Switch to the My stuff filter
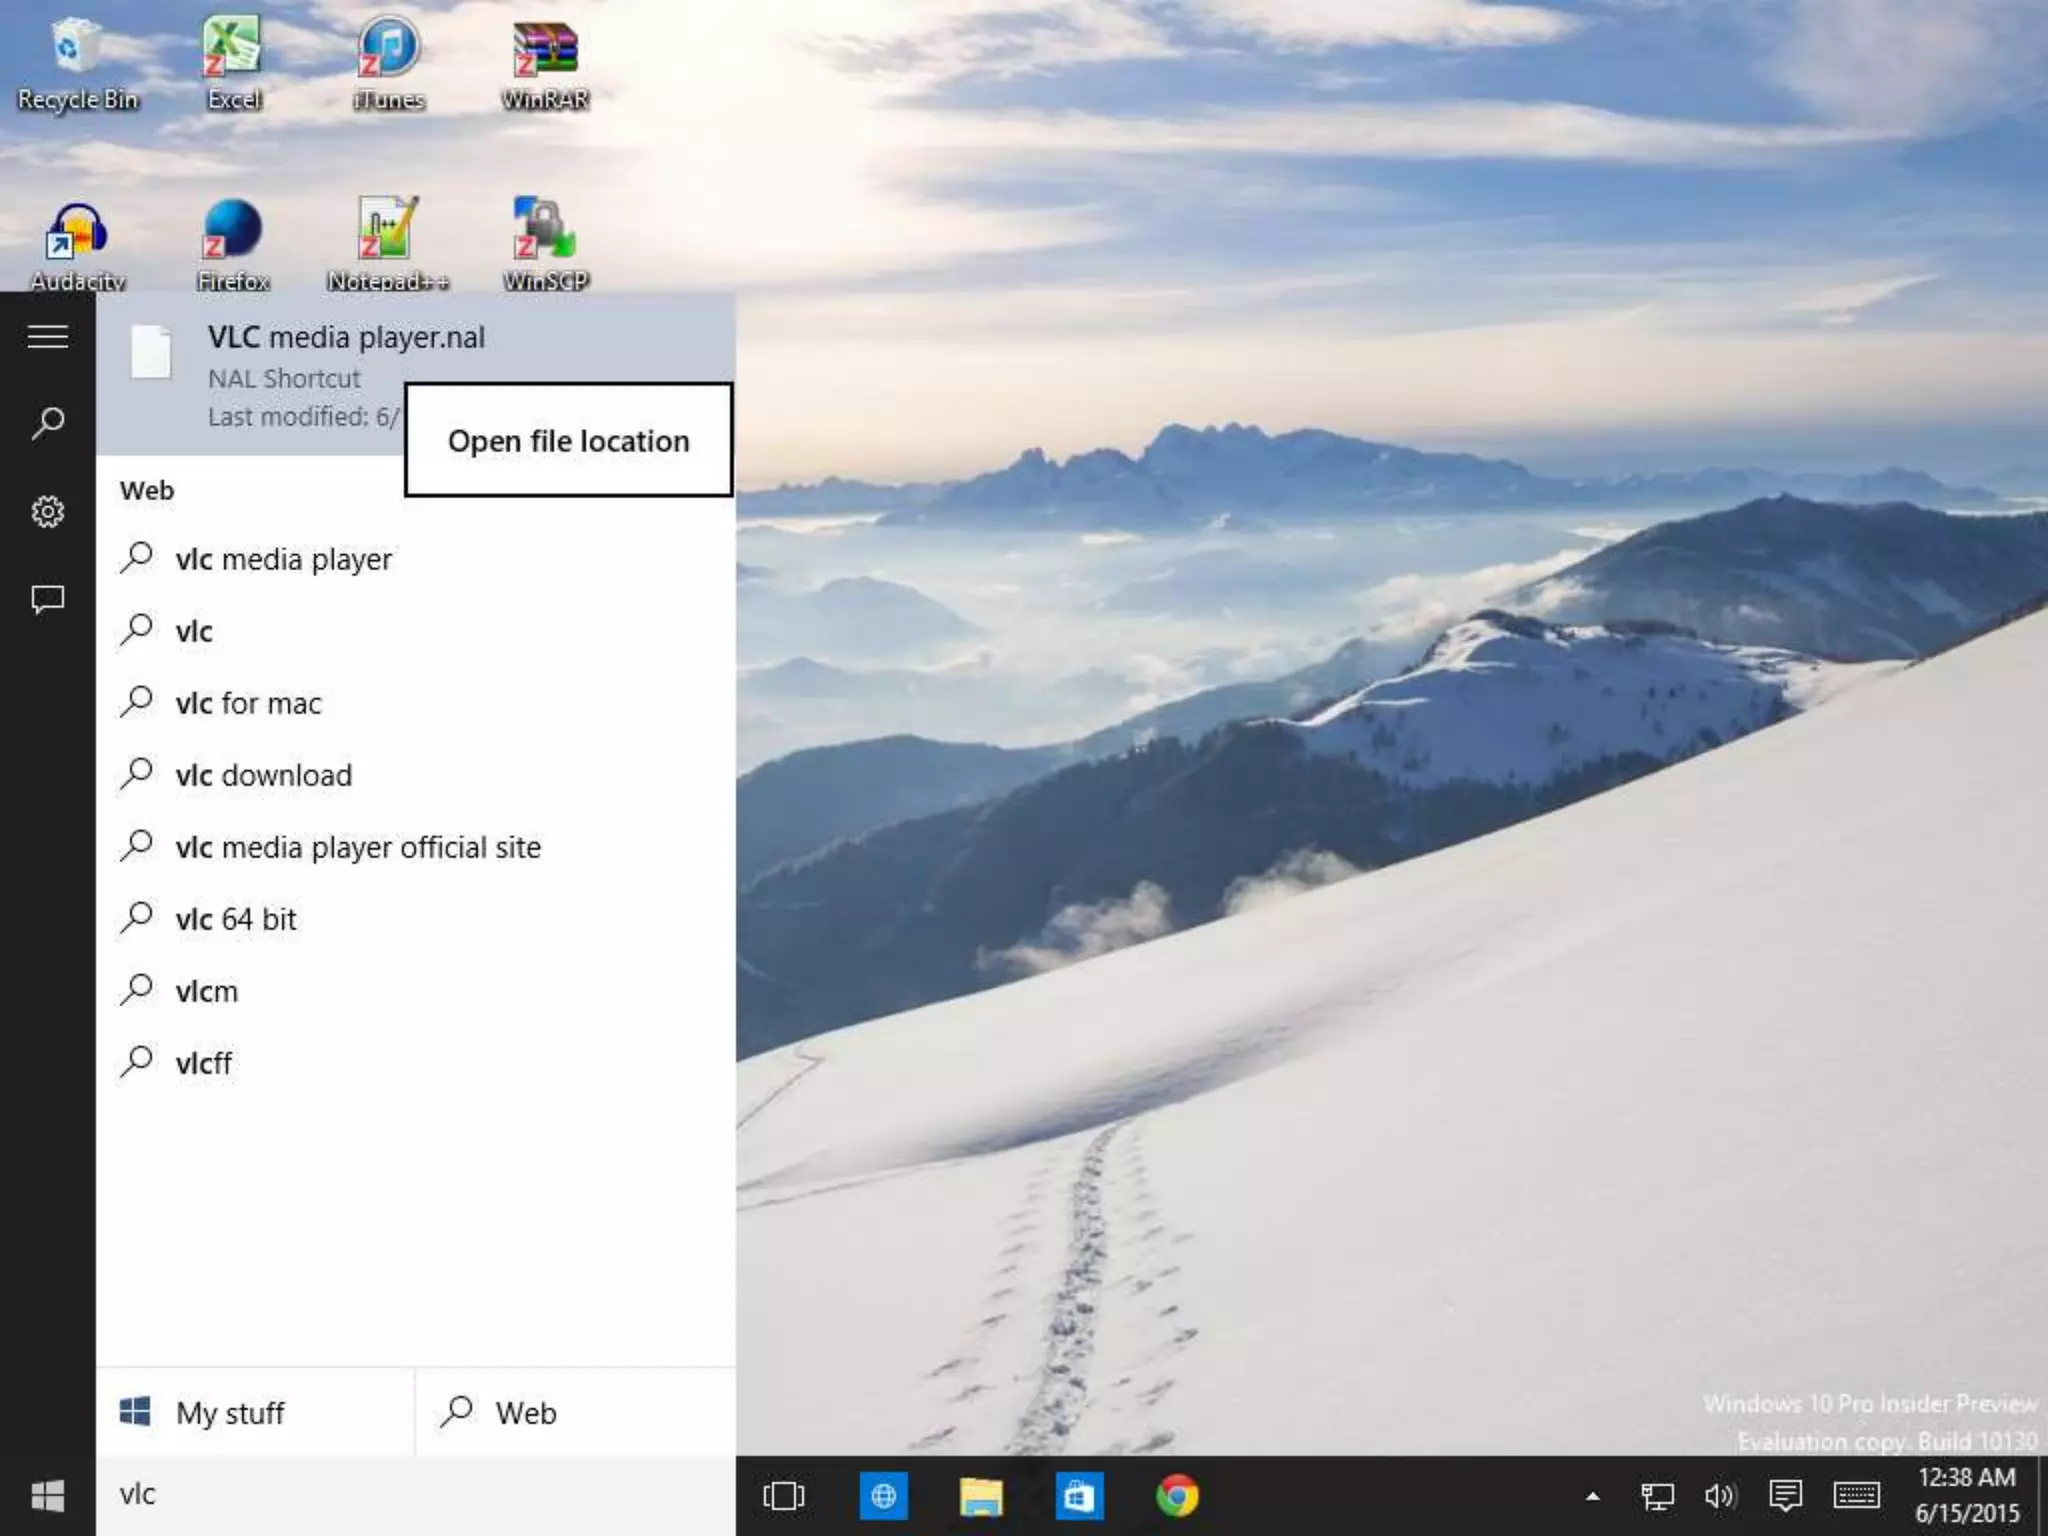Screen dimensions: 2048x1536 click(255, 1412)
